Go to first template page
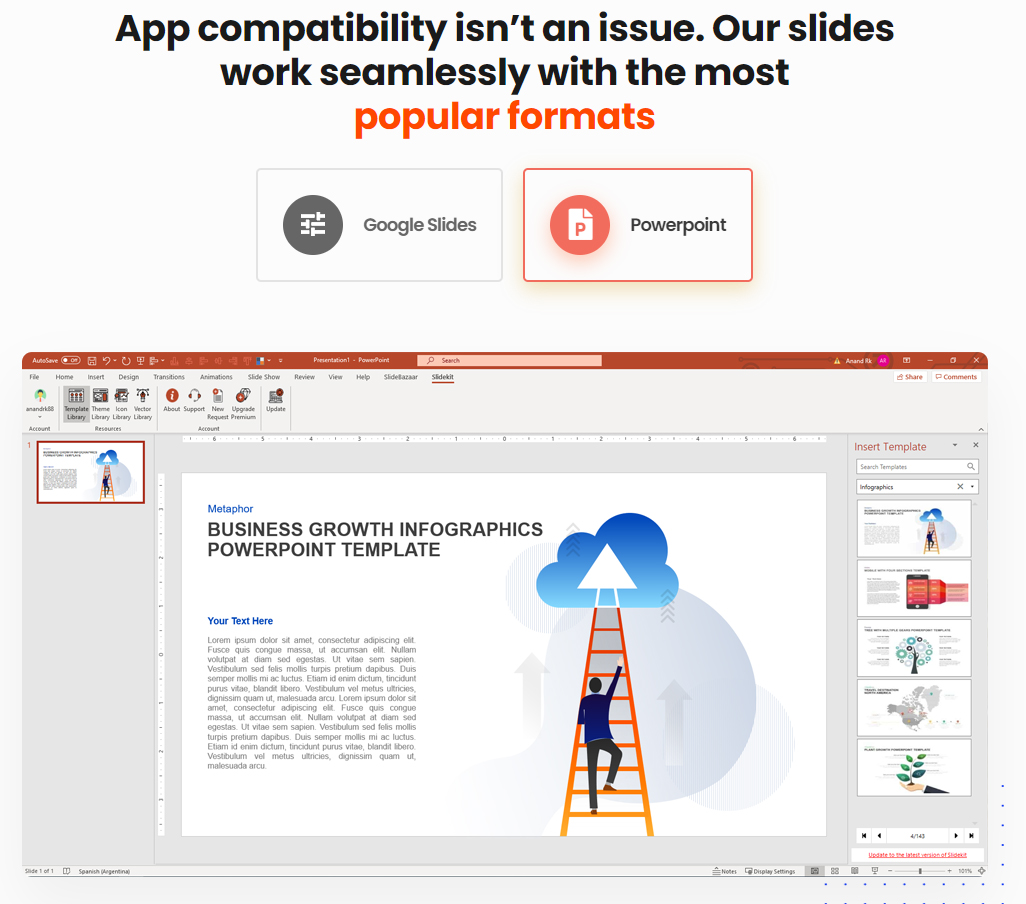 pyautogui.click(x=864, y=835)
